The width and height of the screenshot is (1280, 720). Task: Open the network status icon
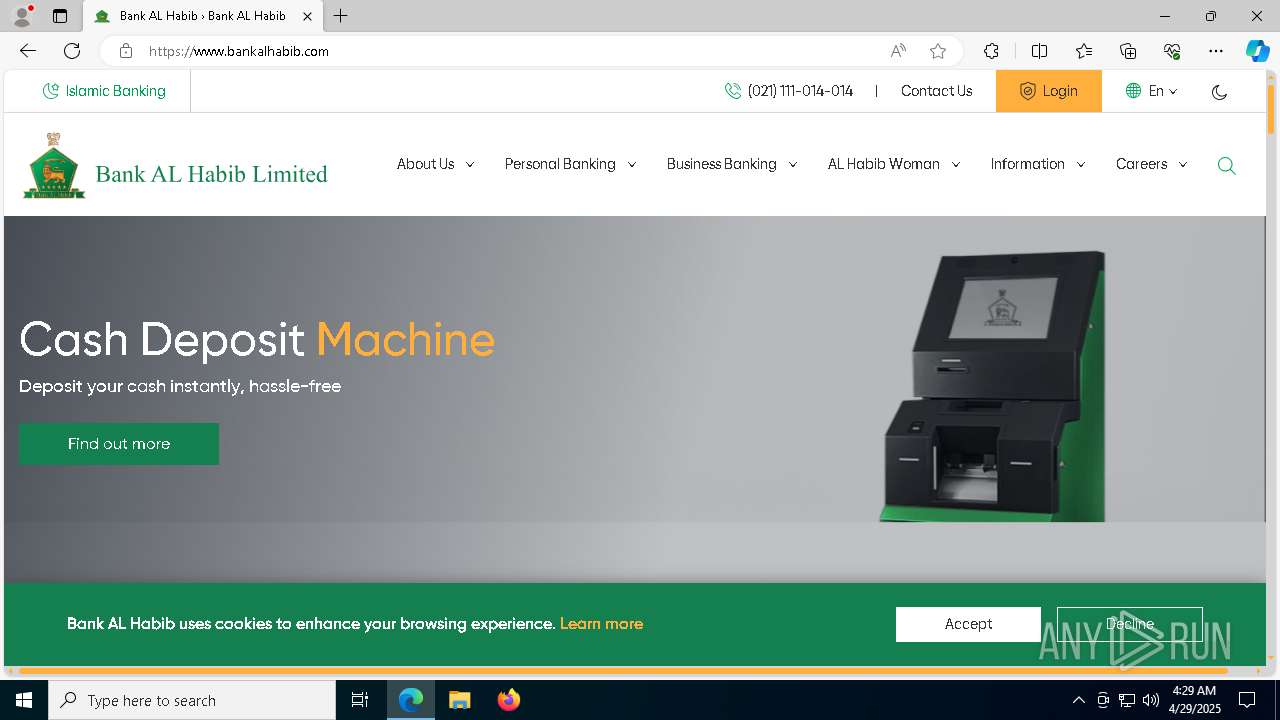[1127, 700]
